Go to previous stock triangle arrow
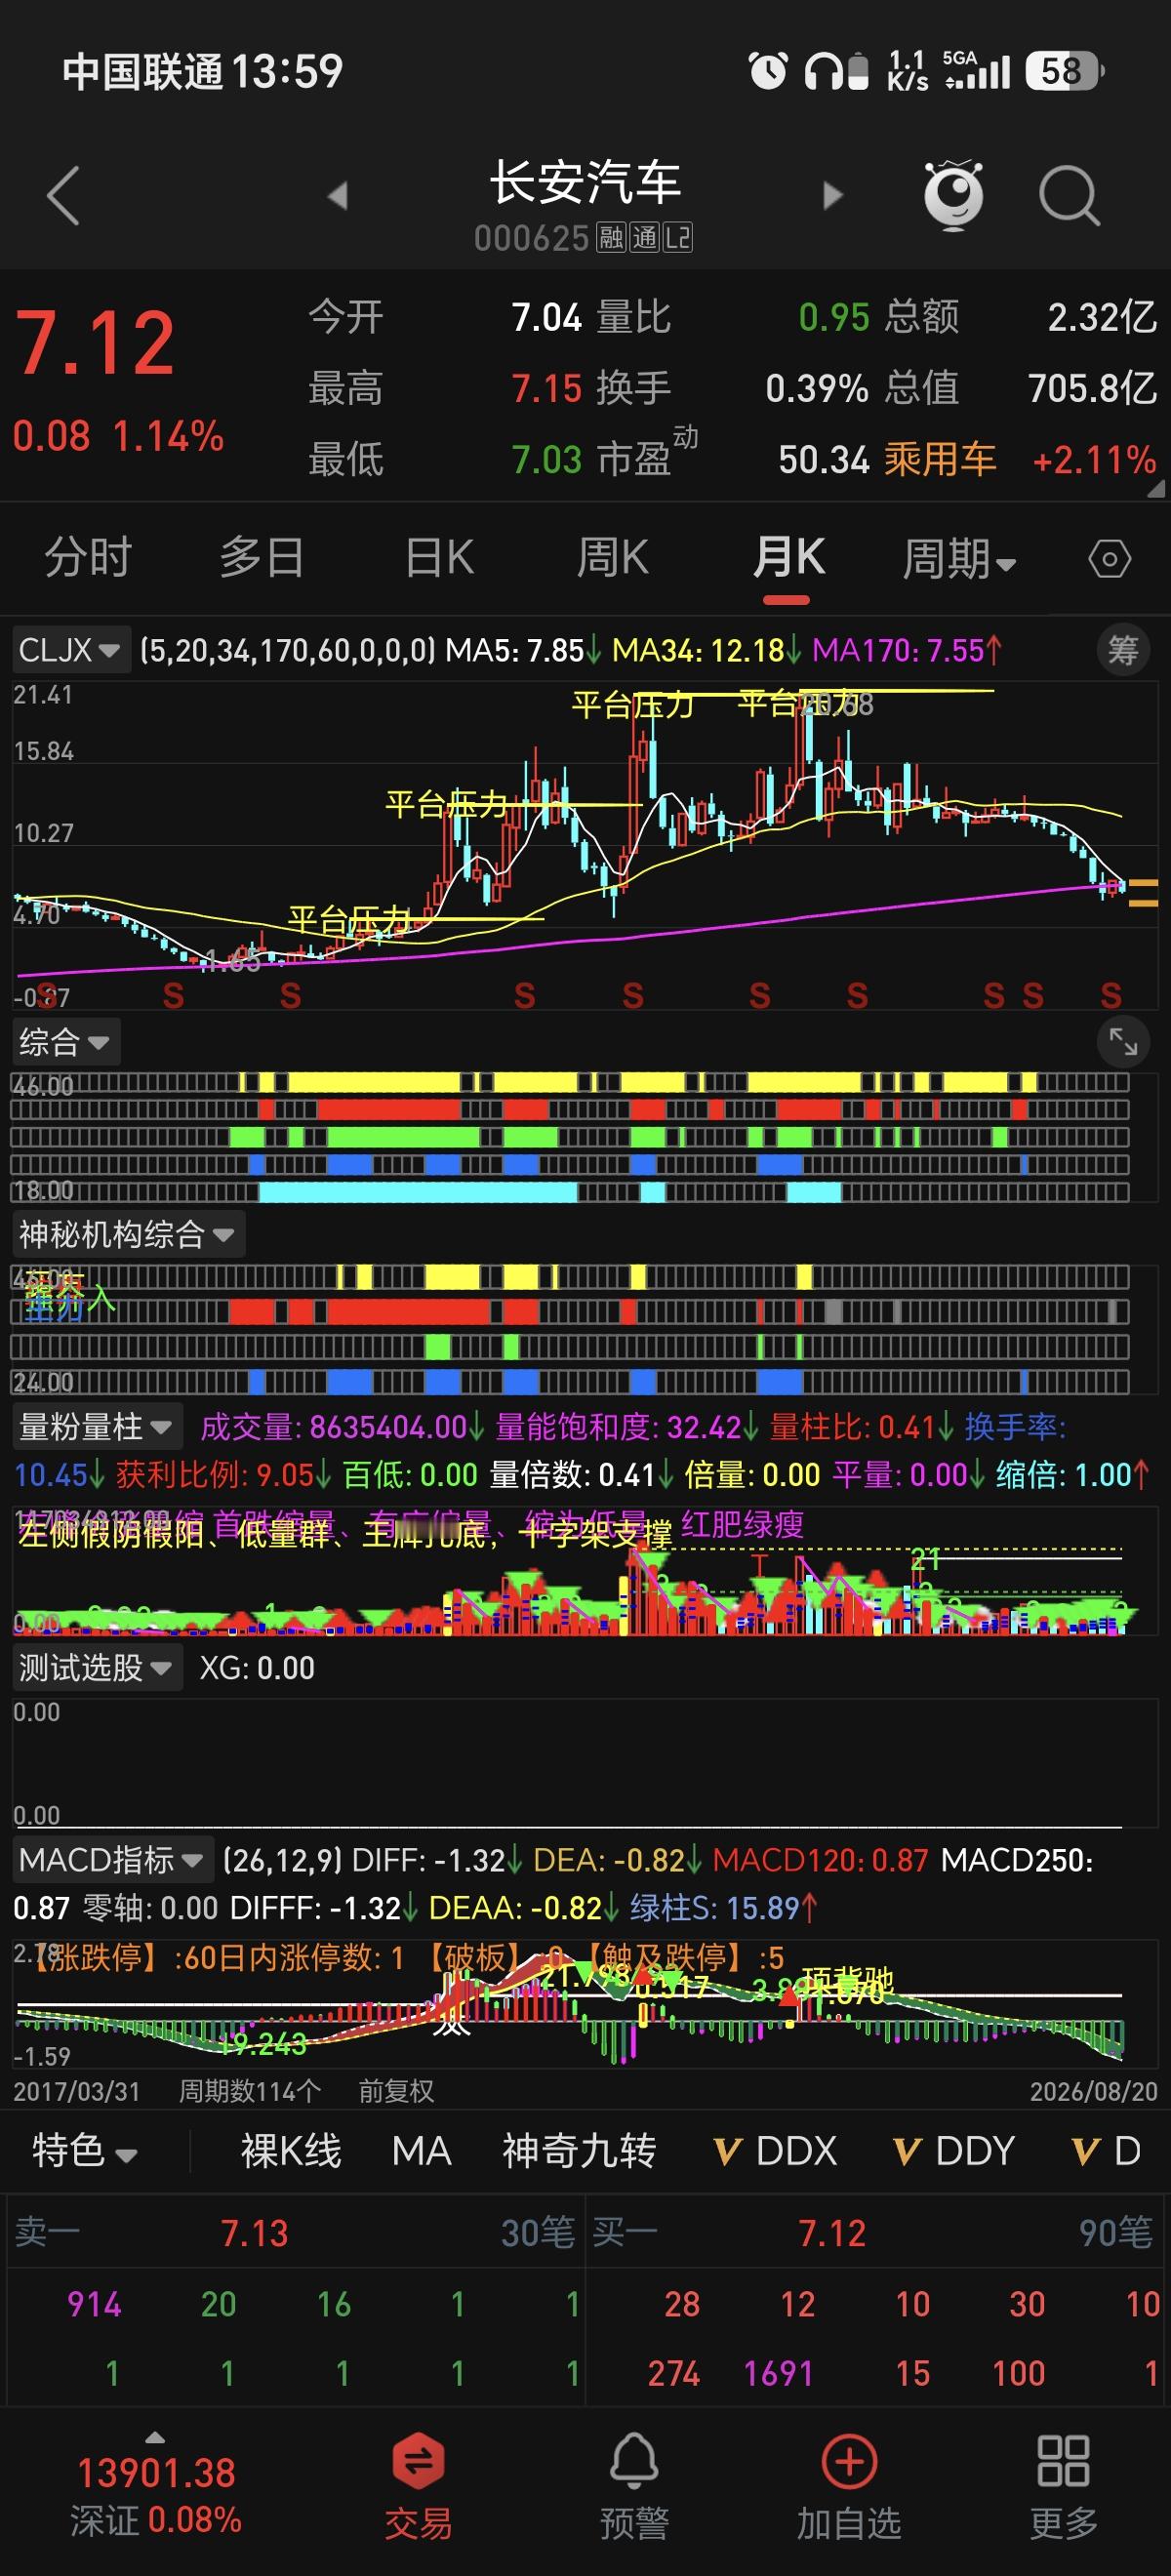The height and width of the screenshot is (2576, 1171). pyautogui.click(x=338, y=195)
